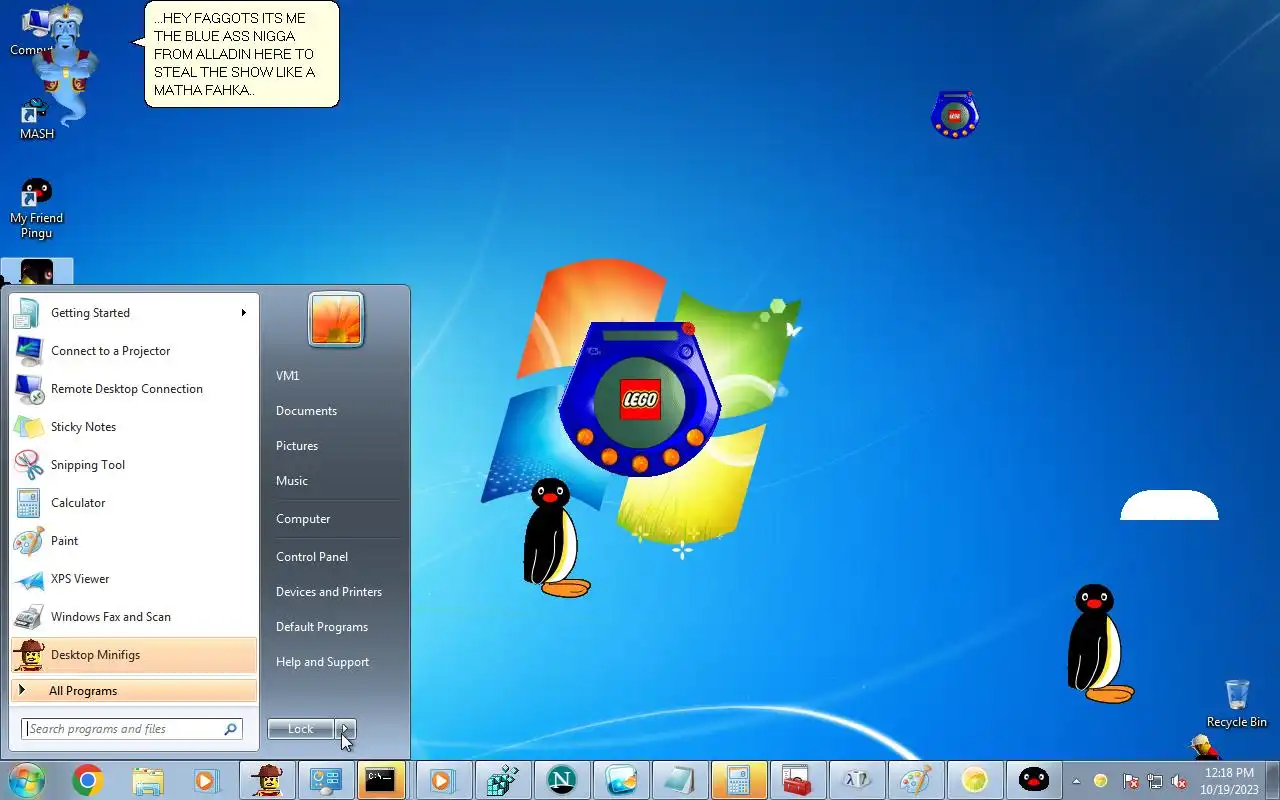Open Calculator in Start menu
Viewport: 1280px width, 800px height.
pyautogui.click(x=134, y=503)
